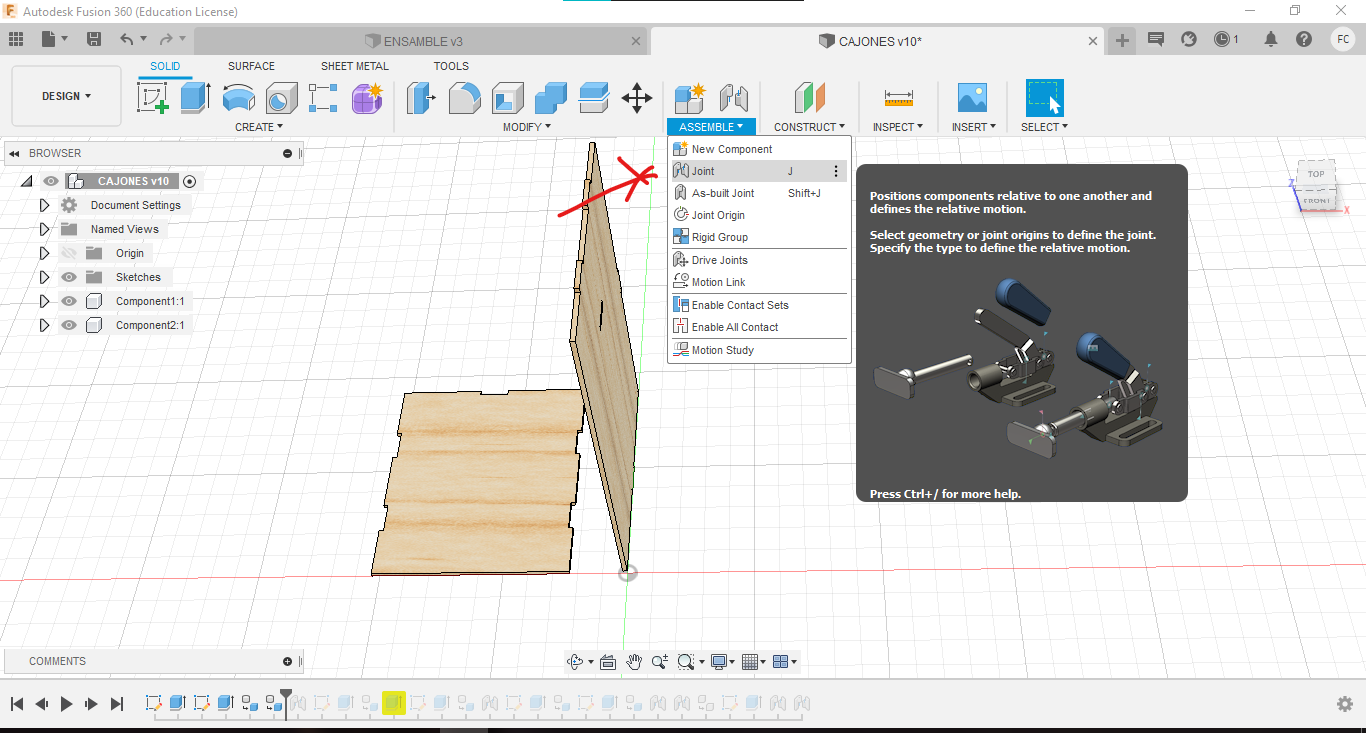Expand the Named Views folder
The image size is (1366, 733).
44,229
